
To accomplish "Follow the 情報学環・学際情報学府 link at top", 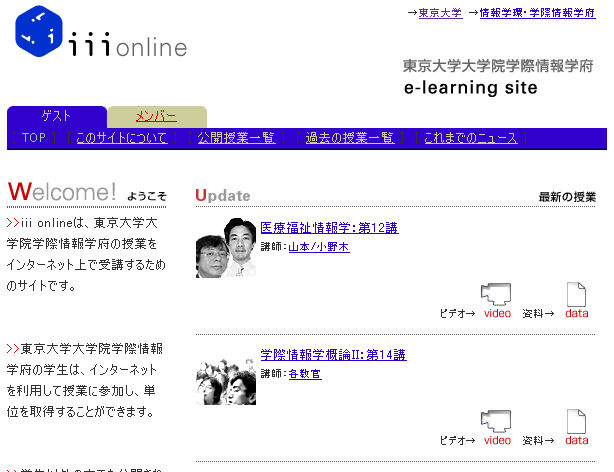I will tap(537, 13).
